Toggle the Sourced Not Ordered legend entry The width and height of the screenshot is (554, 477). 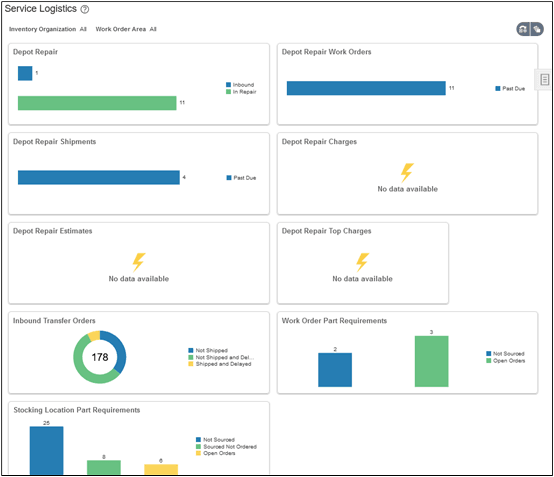click(x=226, y=447)
